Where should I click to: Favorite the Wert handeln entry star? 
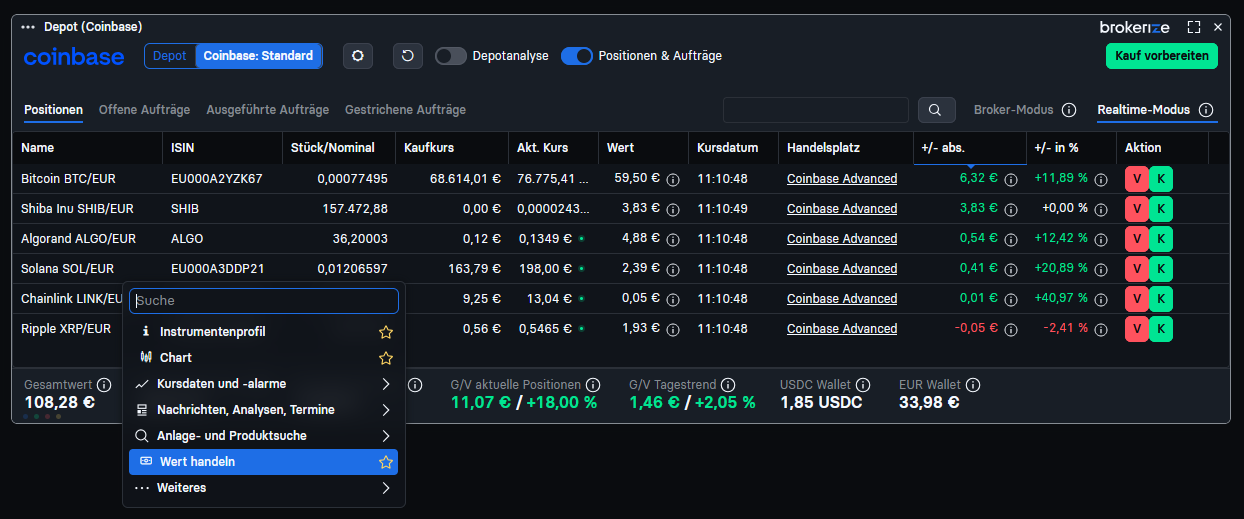click(x=385, y=462)
